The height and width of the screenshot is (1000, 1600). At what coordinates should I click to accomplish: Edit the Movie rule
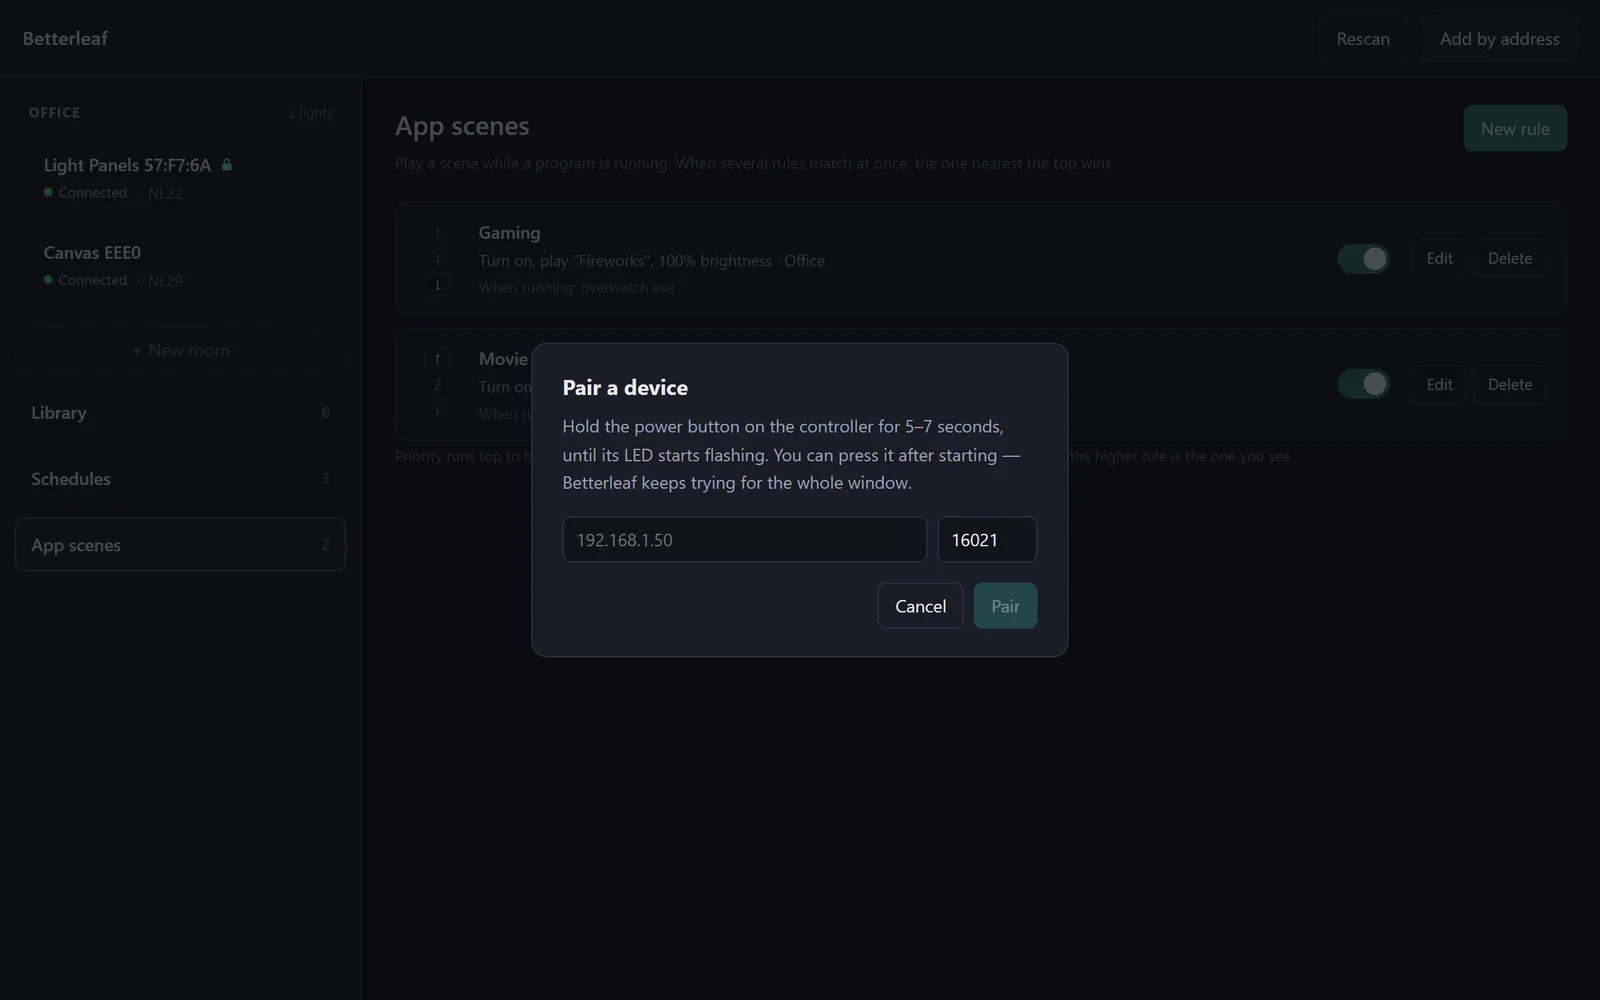point(1439,384)
